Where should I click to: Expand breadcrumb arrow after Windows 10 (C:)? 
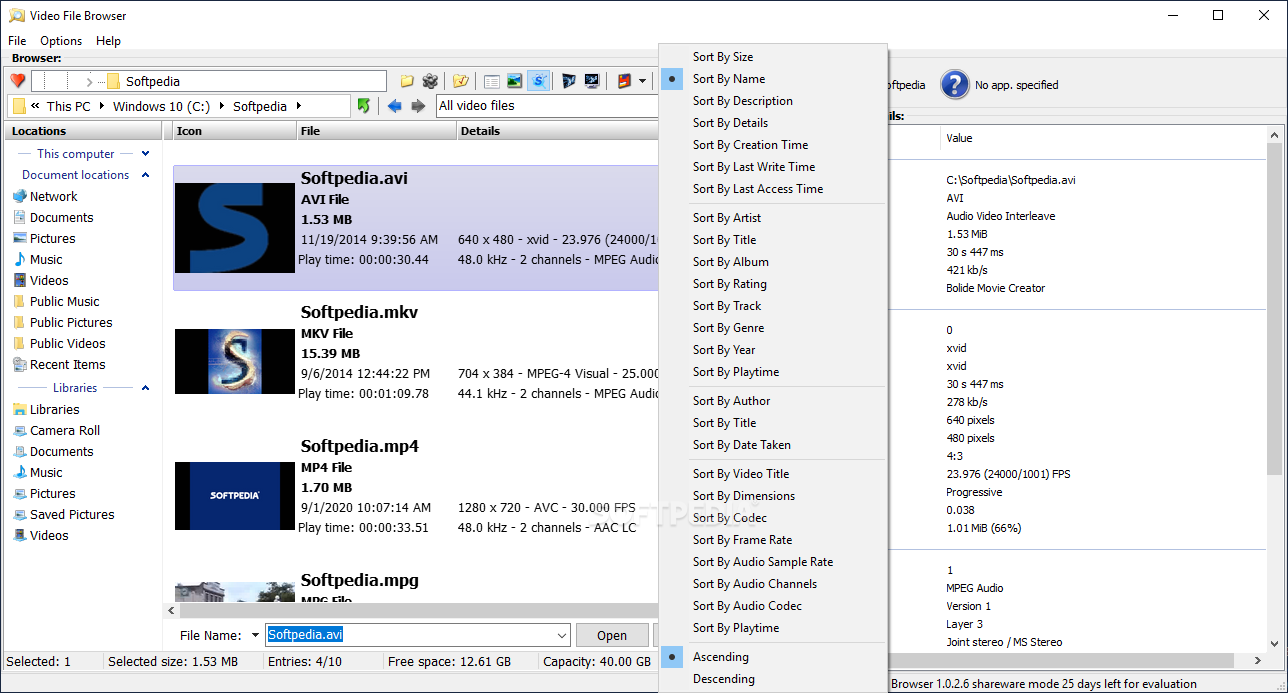(221, 106)
